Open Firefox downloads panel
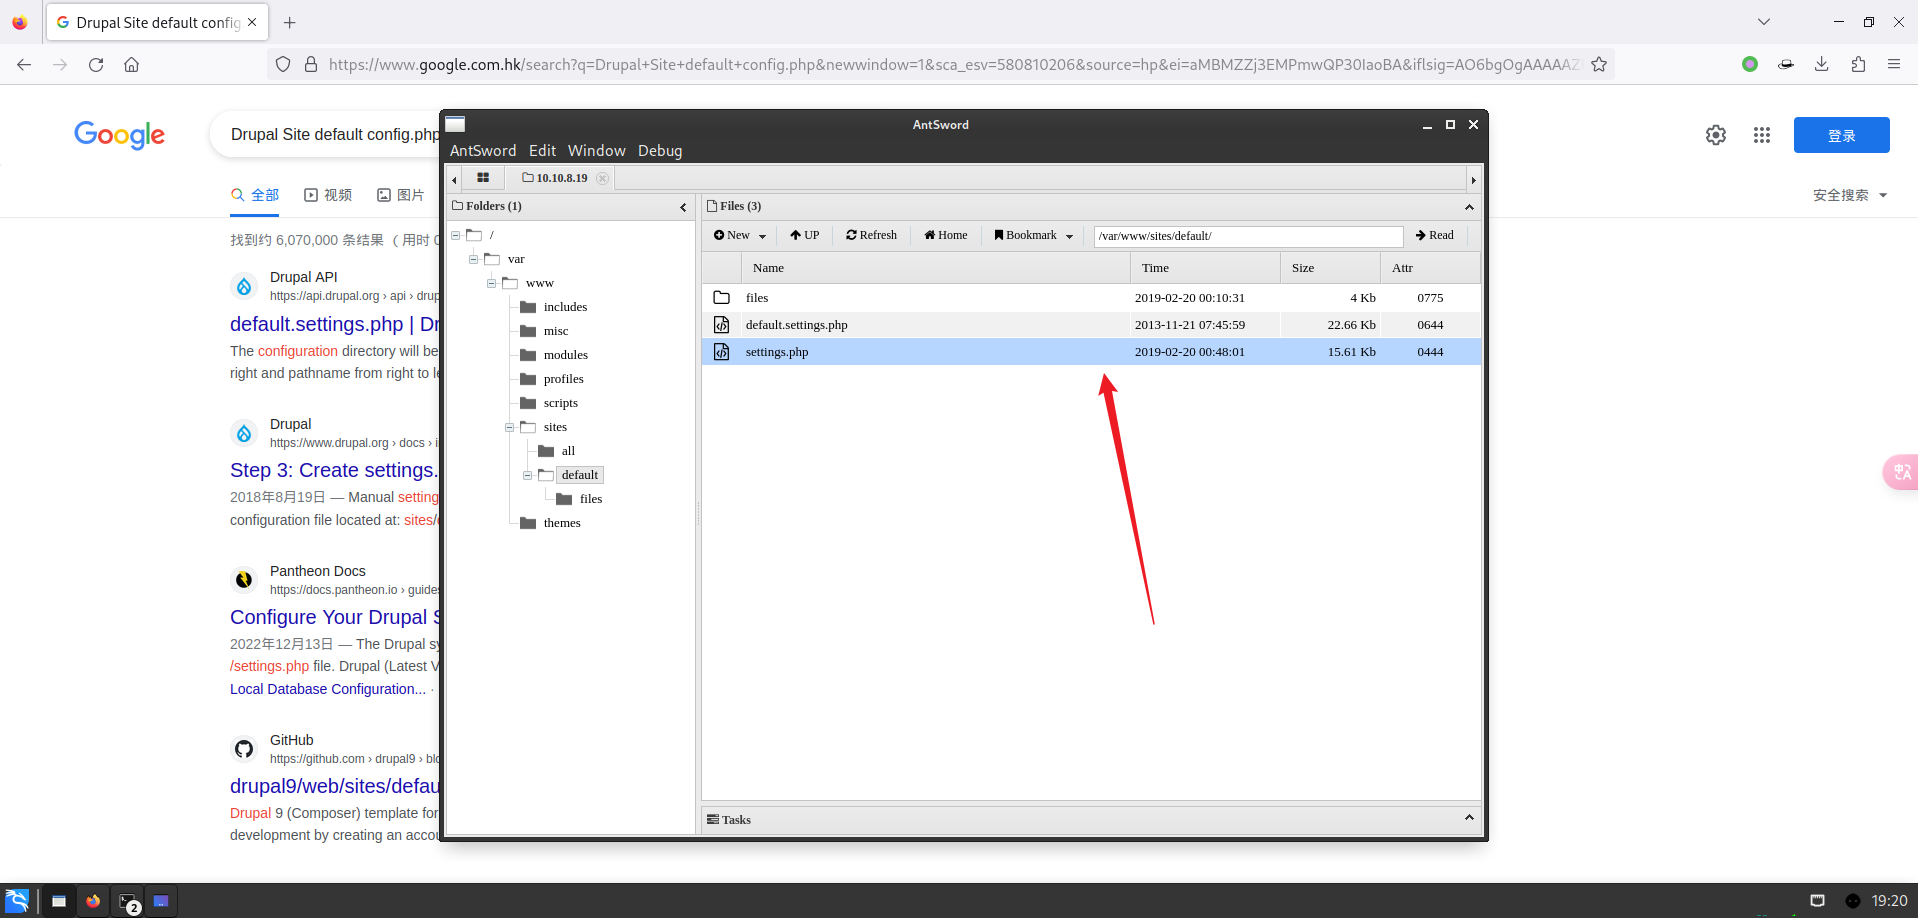The width and height of the screenshot is (1918, 918). click(1822, 64)
